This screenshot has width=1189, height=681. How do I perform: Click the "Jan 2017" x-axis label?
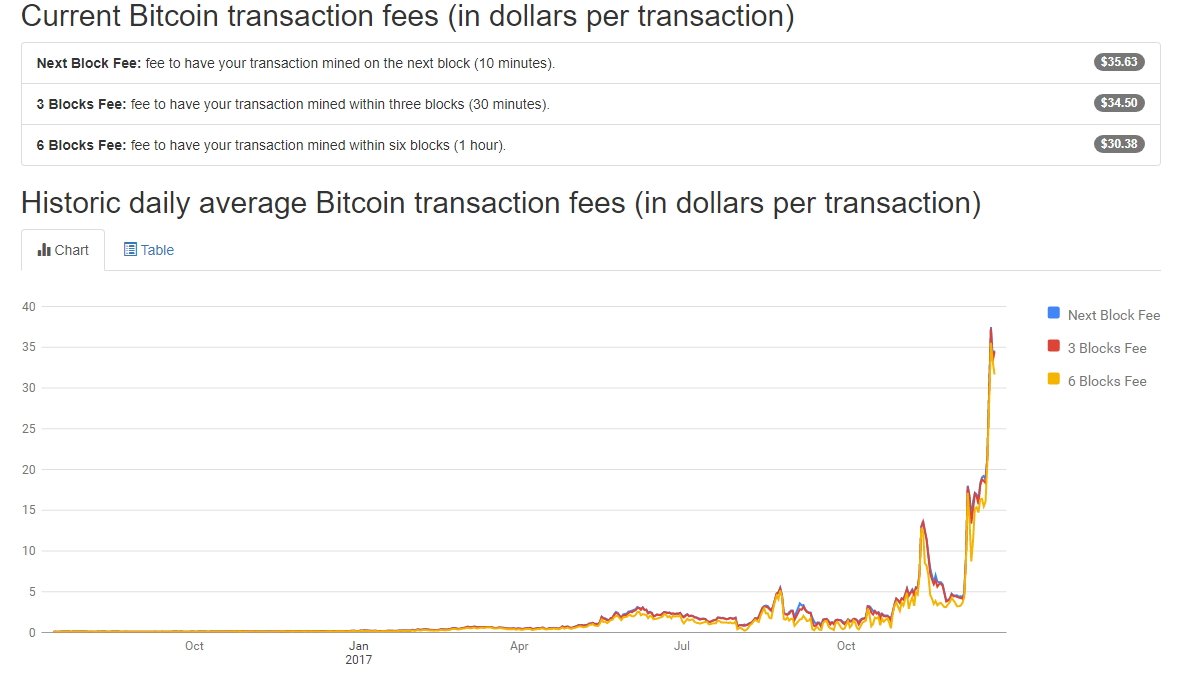point(358,652)
